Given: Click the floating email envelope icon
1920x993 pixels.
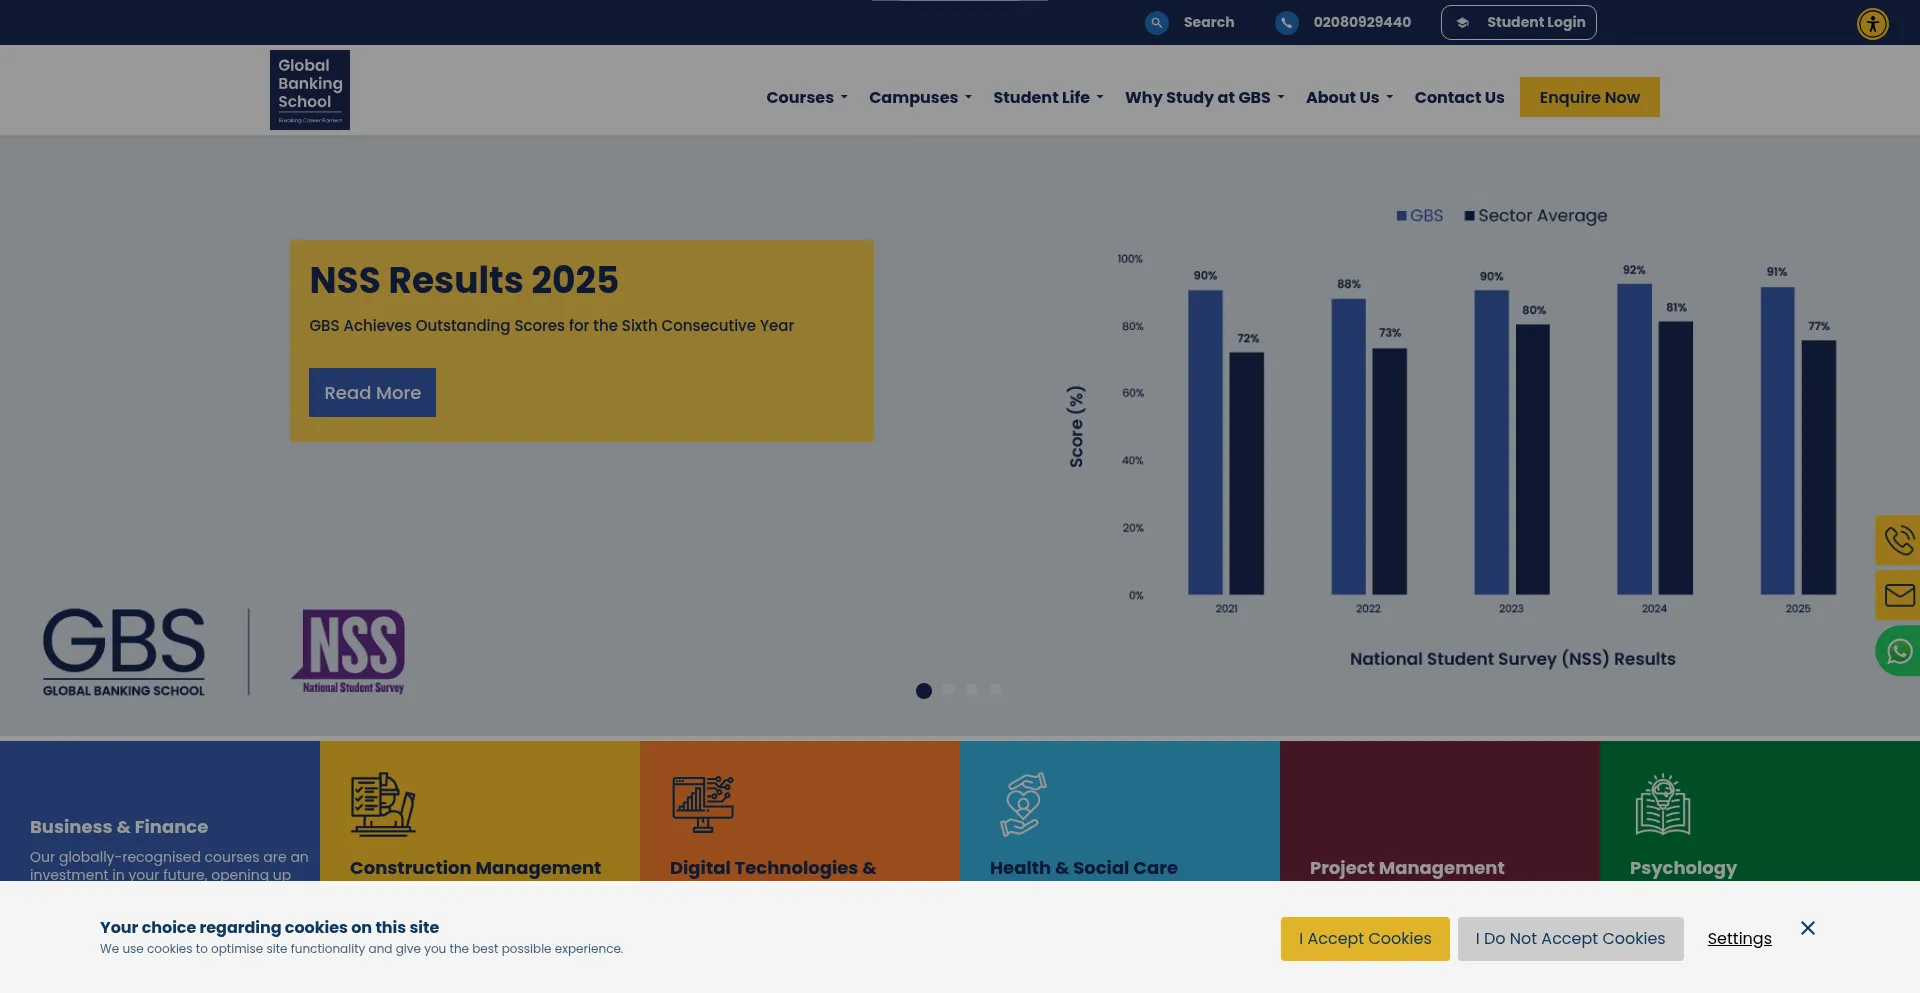Looking at the screenshot, I should [x=1898, y=596].
